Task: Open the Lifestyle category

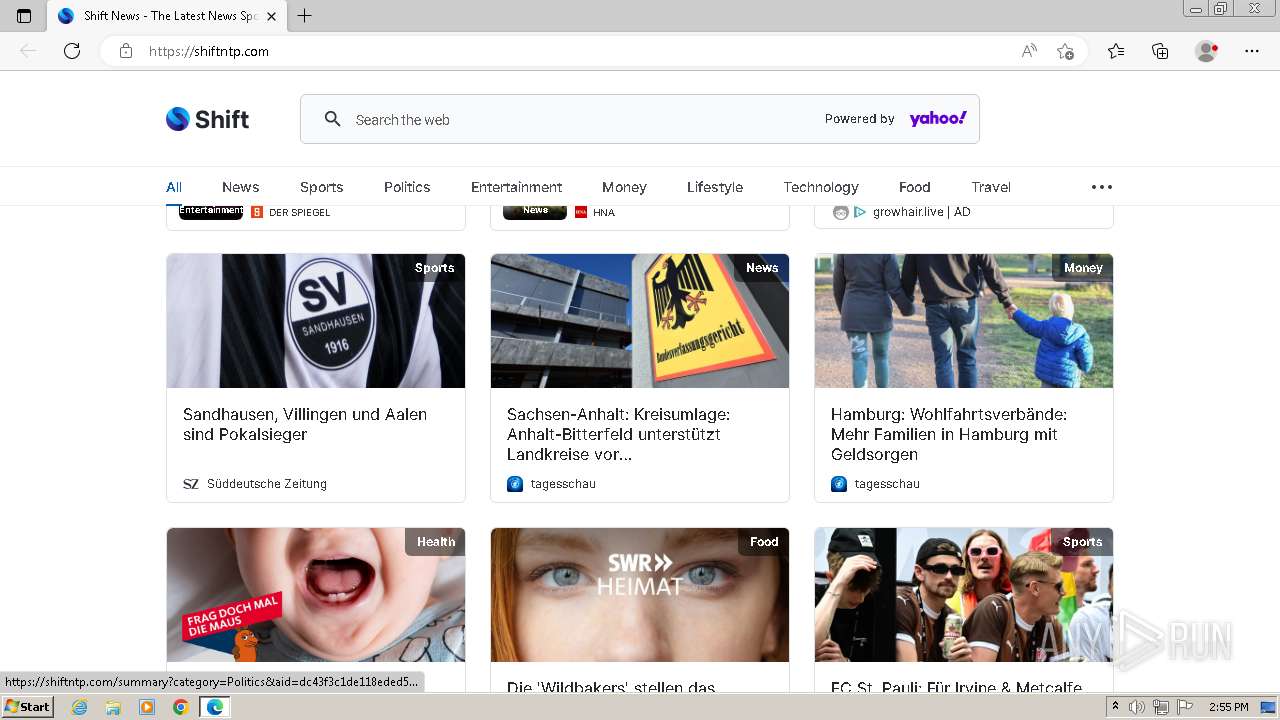Action: click(x=715, y=187)
